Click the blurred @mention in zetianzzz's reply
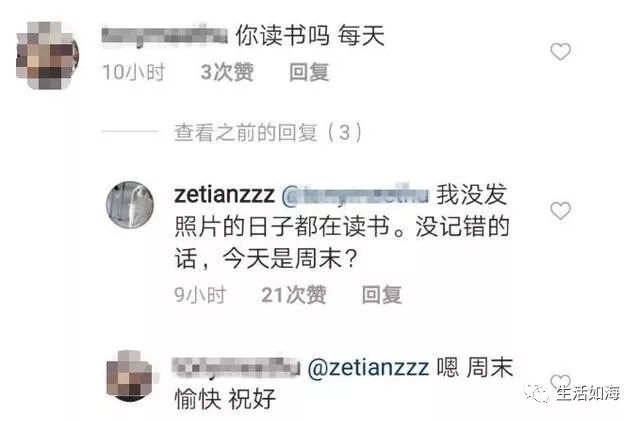The width and height of the screenshot is (640, 421). 356,195
